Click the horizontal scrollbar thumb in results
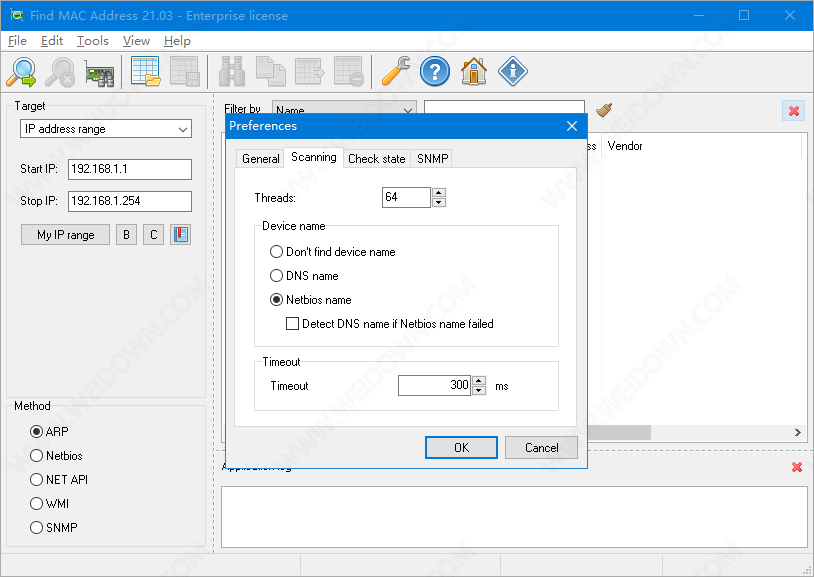Image resolution: width=814 pixels, height=577 pixels. pyautogui.click(x=619, y=432)
